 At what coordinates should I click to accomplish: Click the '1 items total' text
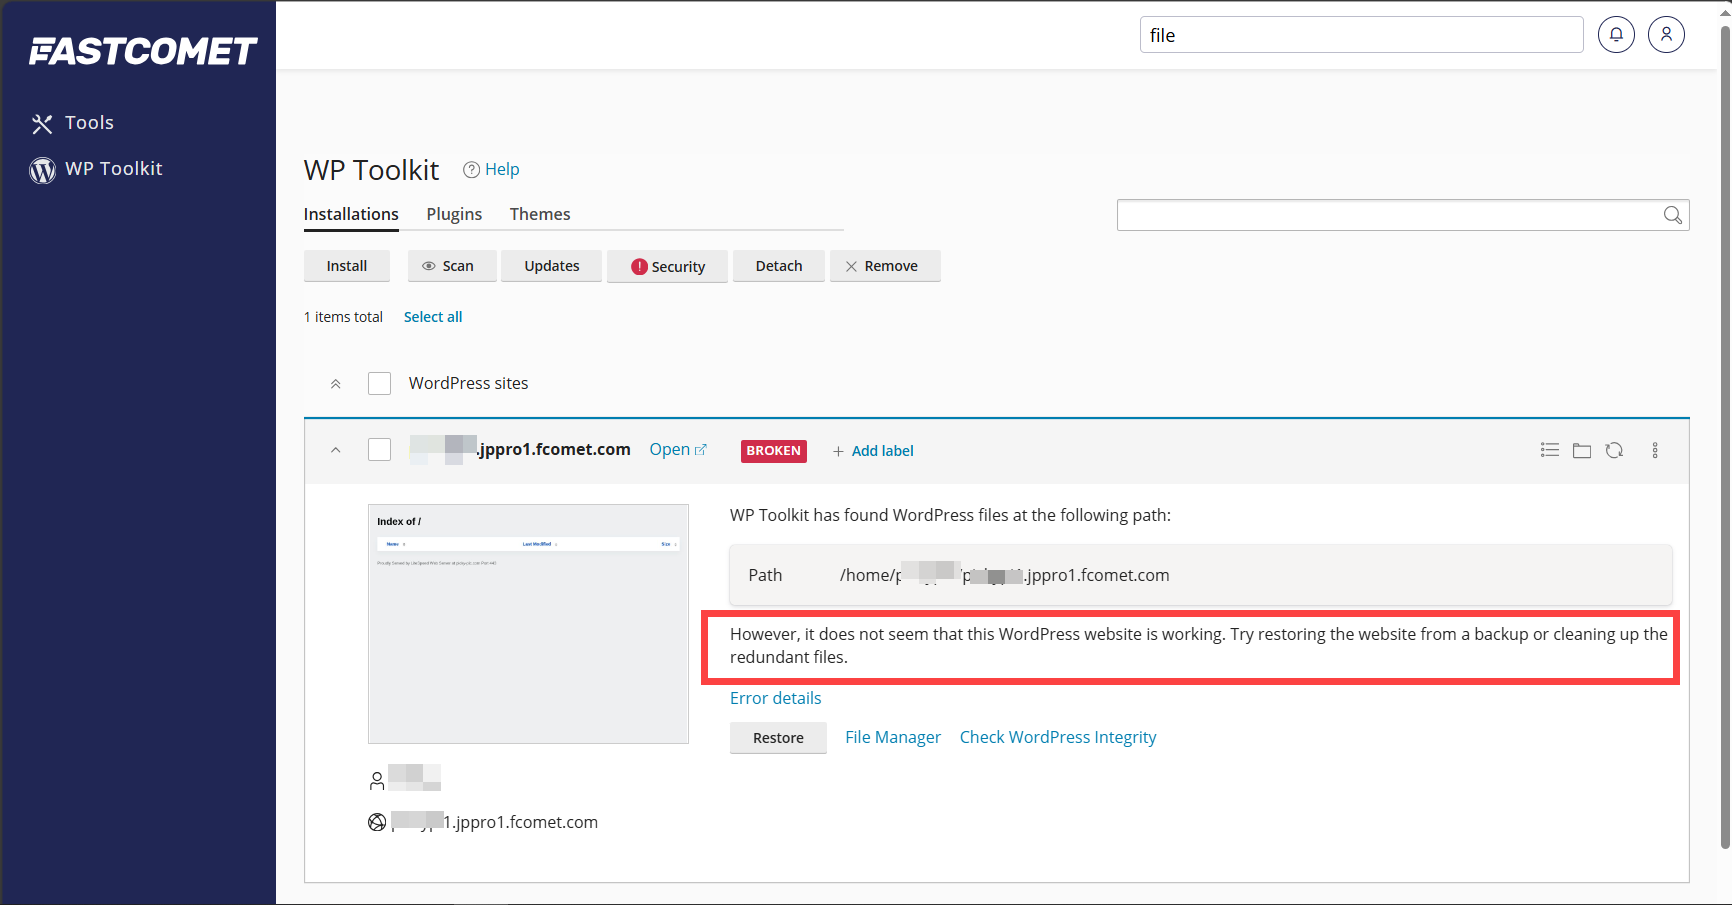[x=343, y=317]
